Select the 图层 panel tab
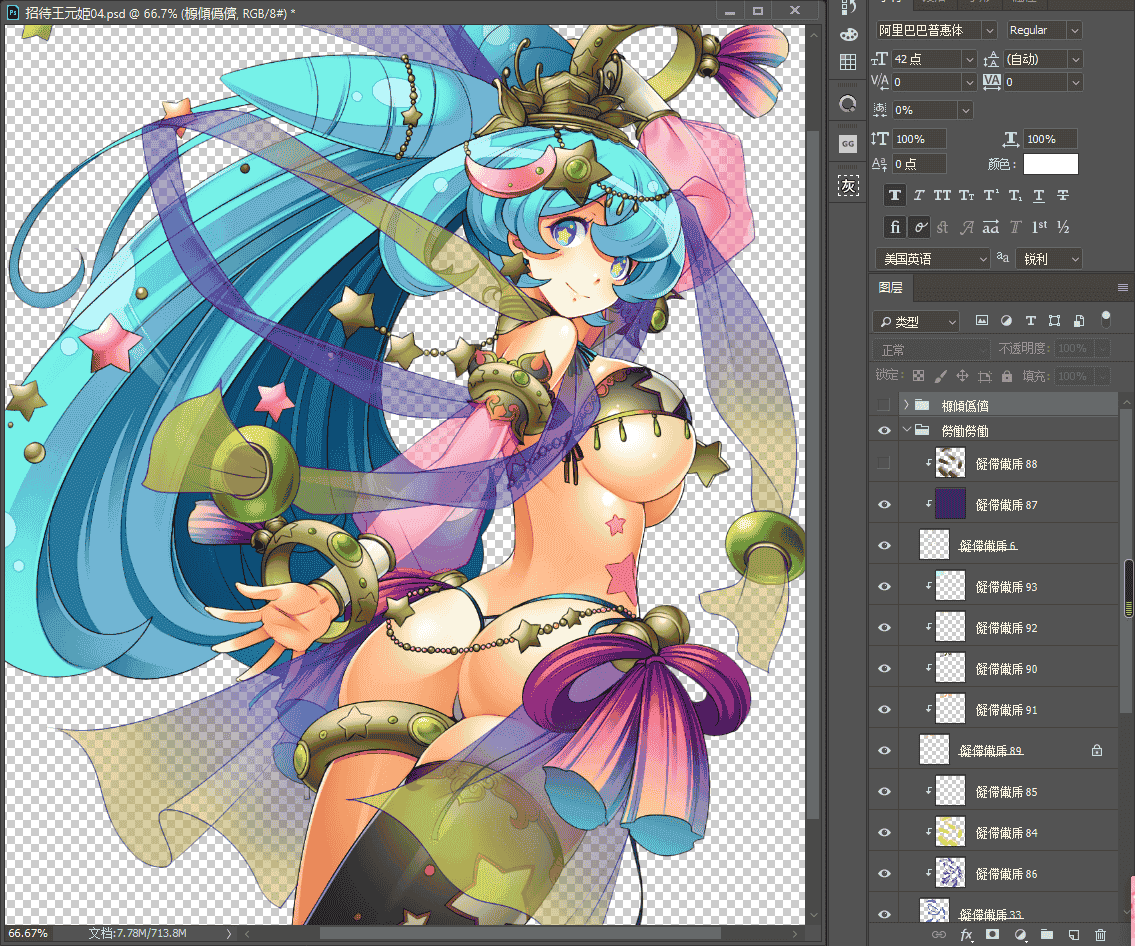1135x946 pixels. coord(890,287)
